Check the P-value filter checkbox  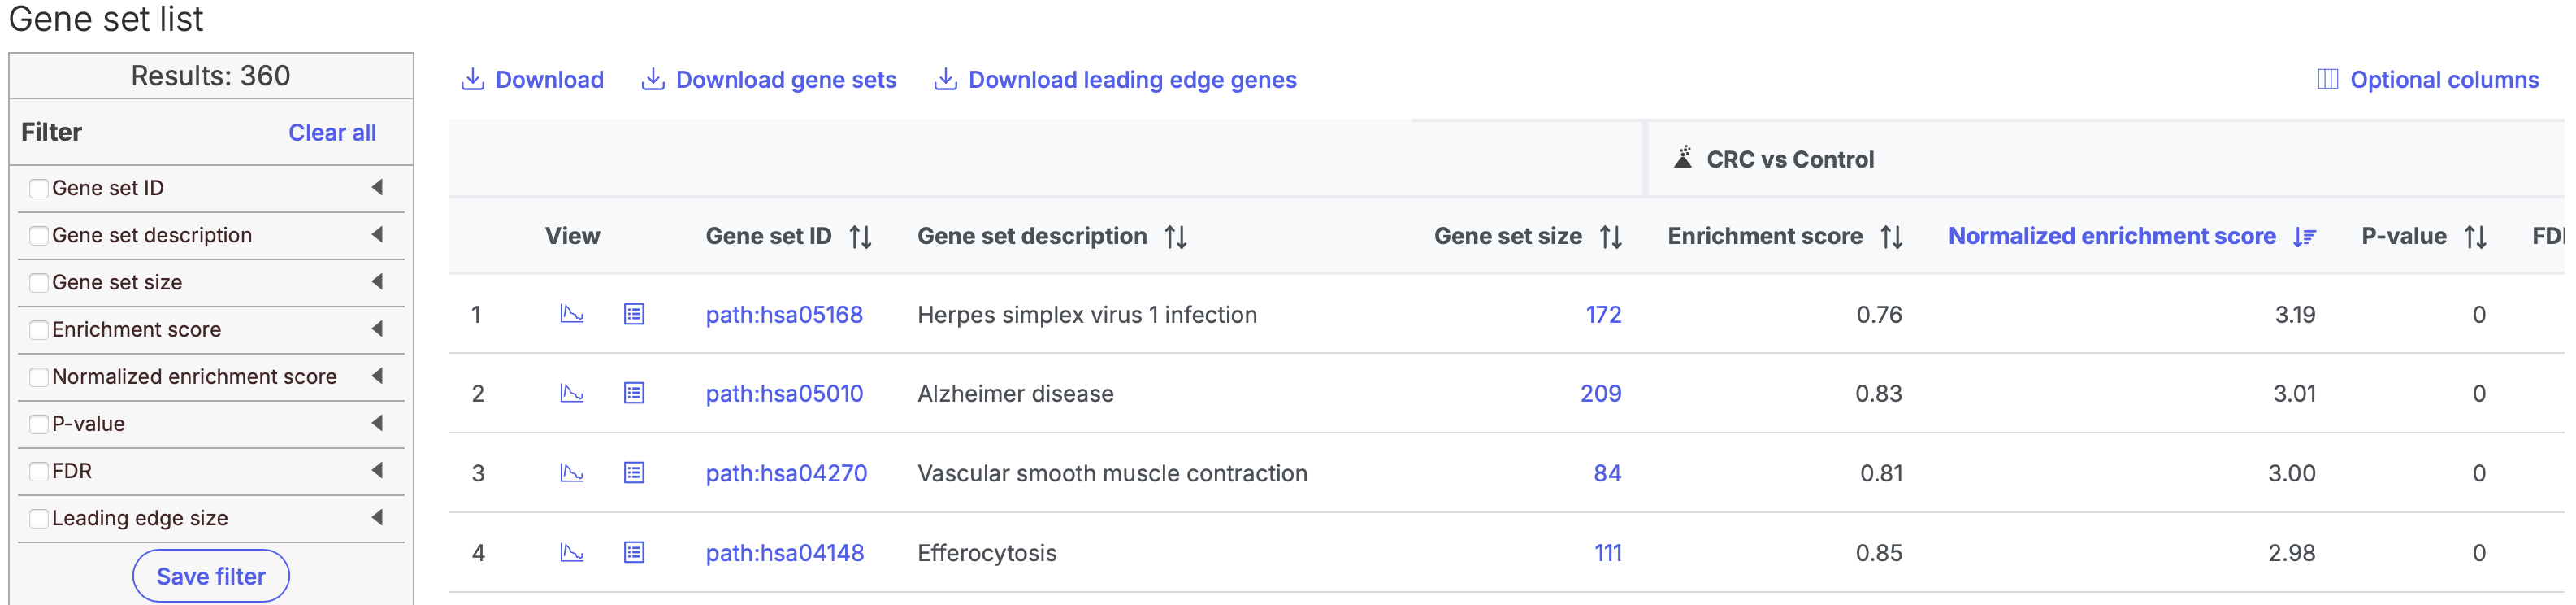(x=39, y=424)
